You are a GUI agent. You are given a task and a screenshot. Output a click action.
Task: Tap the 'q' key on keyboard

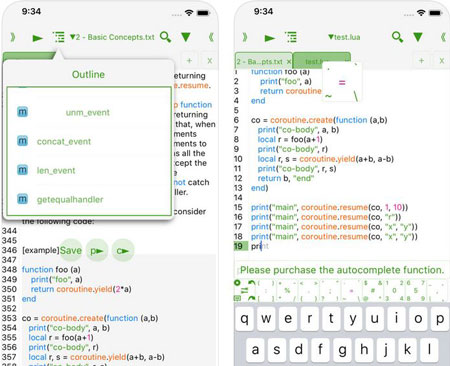click(245, 319)
